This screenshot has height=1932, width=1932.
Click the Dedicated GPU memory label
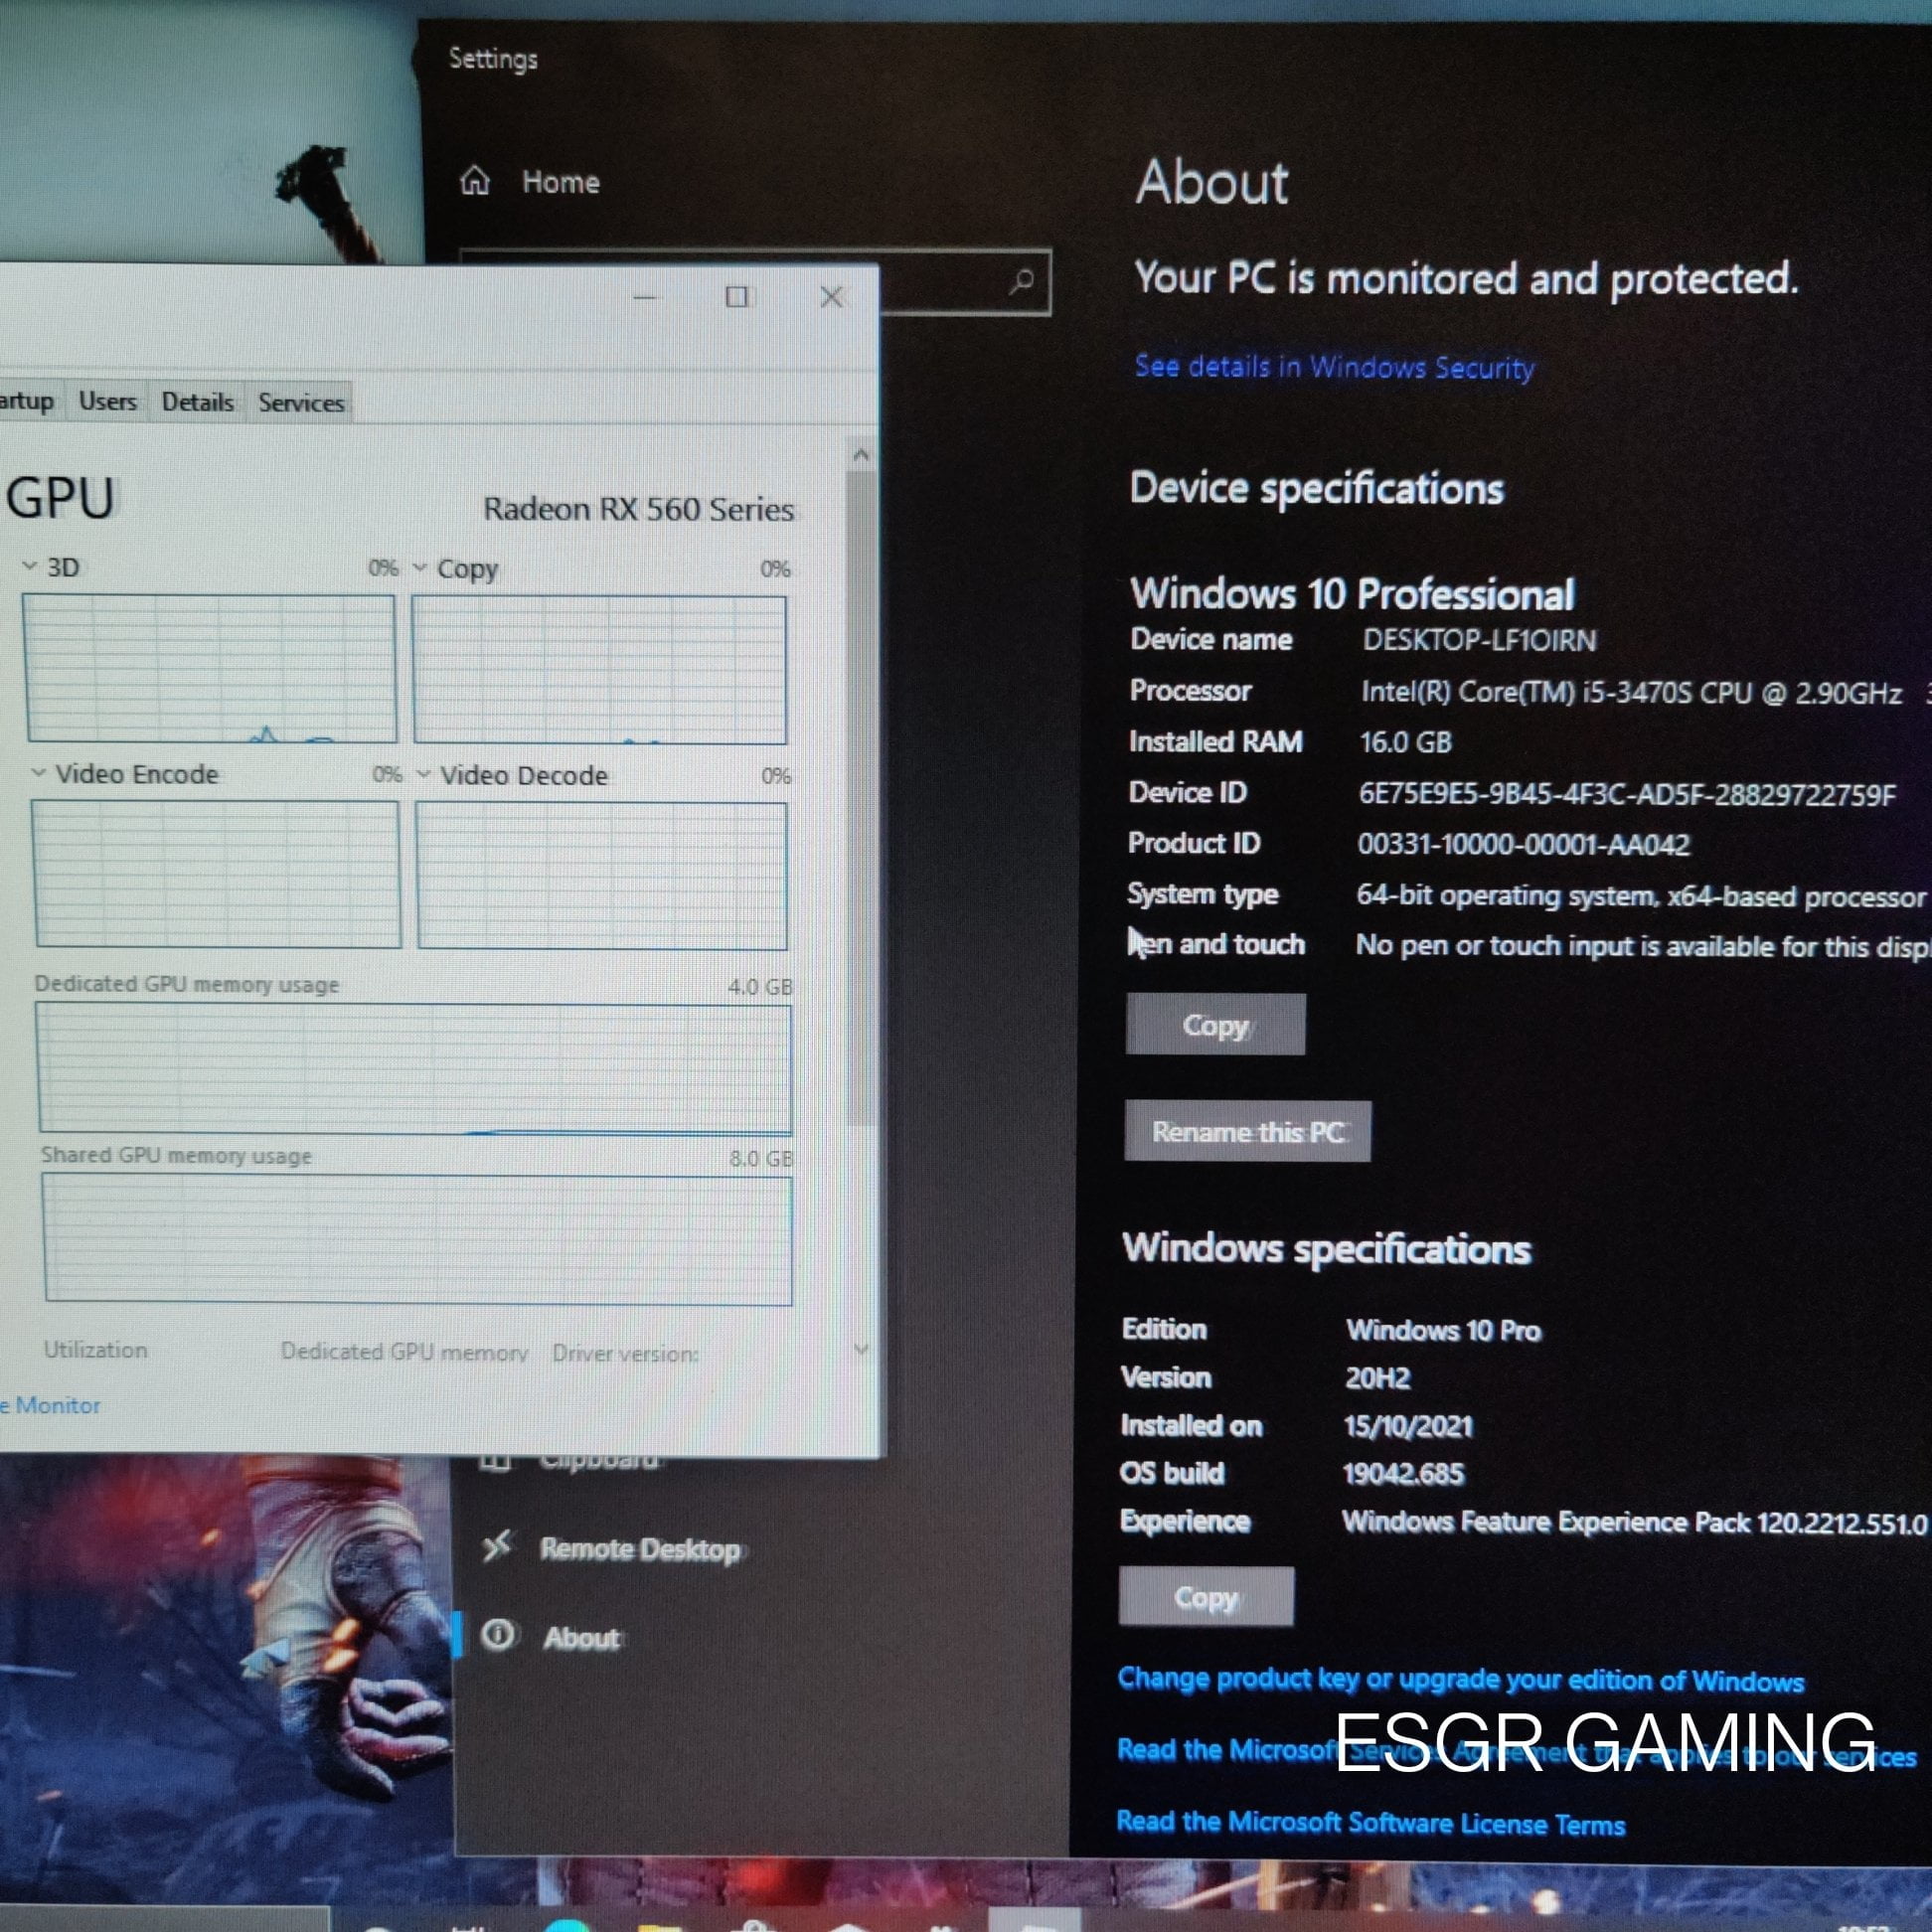(404, 1352)
